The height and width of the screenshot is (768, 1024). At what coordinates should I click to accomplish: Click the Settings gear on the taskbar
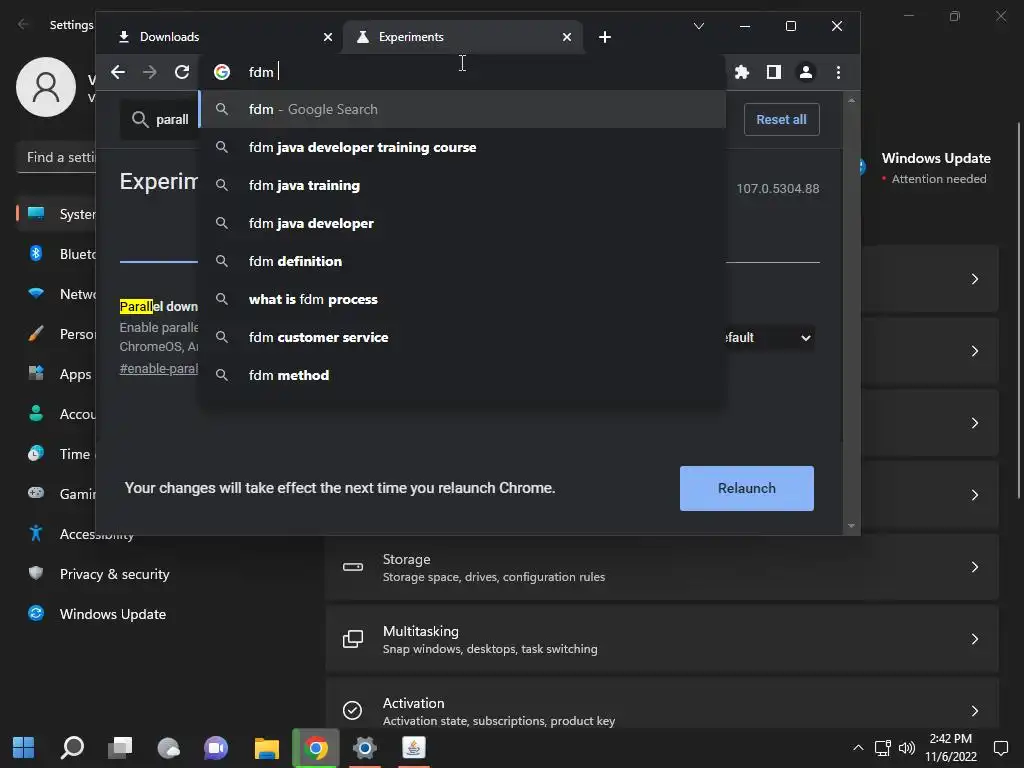click(x=364, y=748)
